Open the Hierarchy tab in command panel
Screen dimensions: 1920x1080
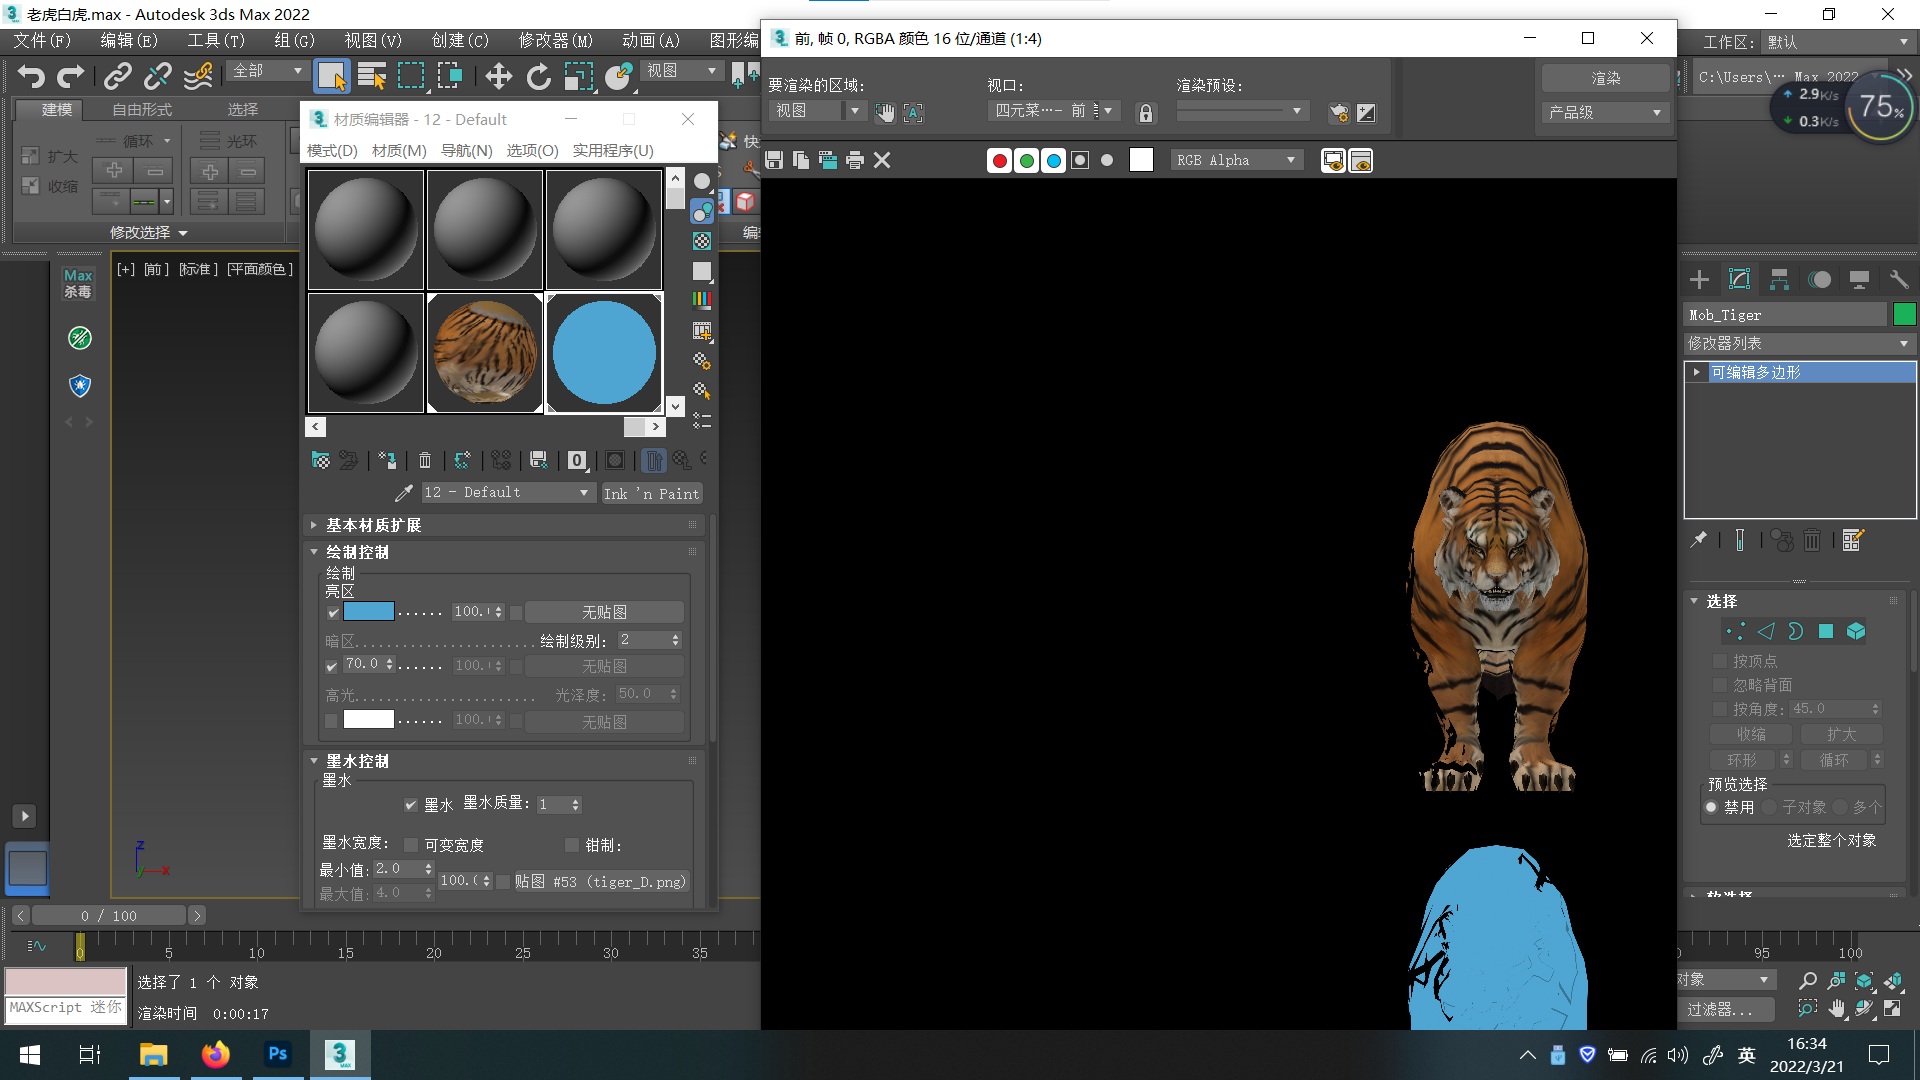point(1780,280)
